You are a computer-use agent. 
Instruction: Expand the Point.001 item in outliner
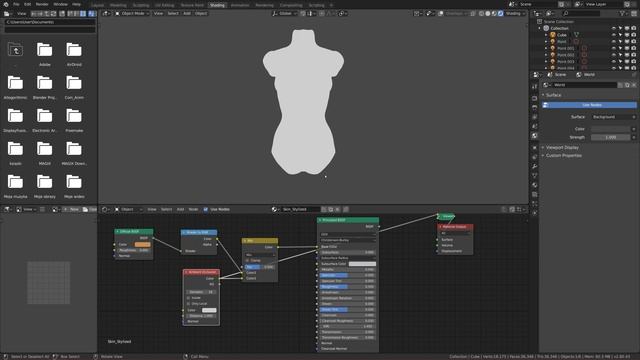(546, 48)
